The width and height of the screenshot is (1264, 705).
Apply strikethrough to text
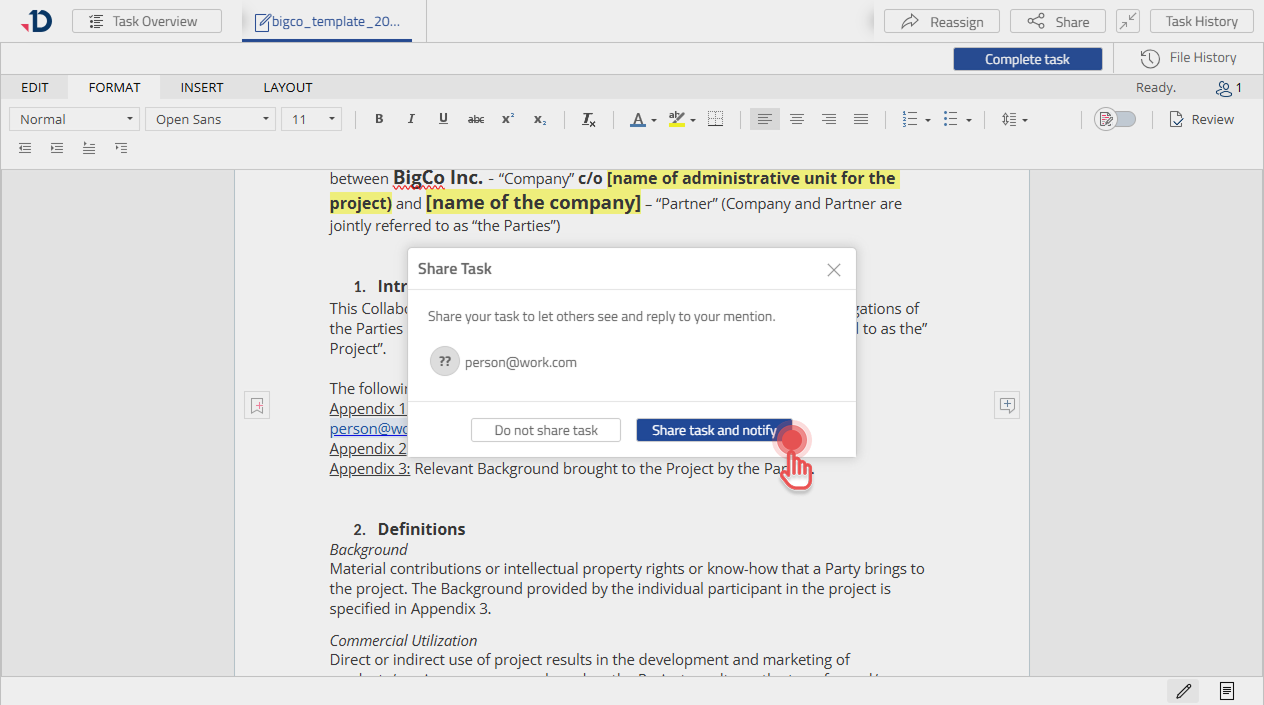476,119
